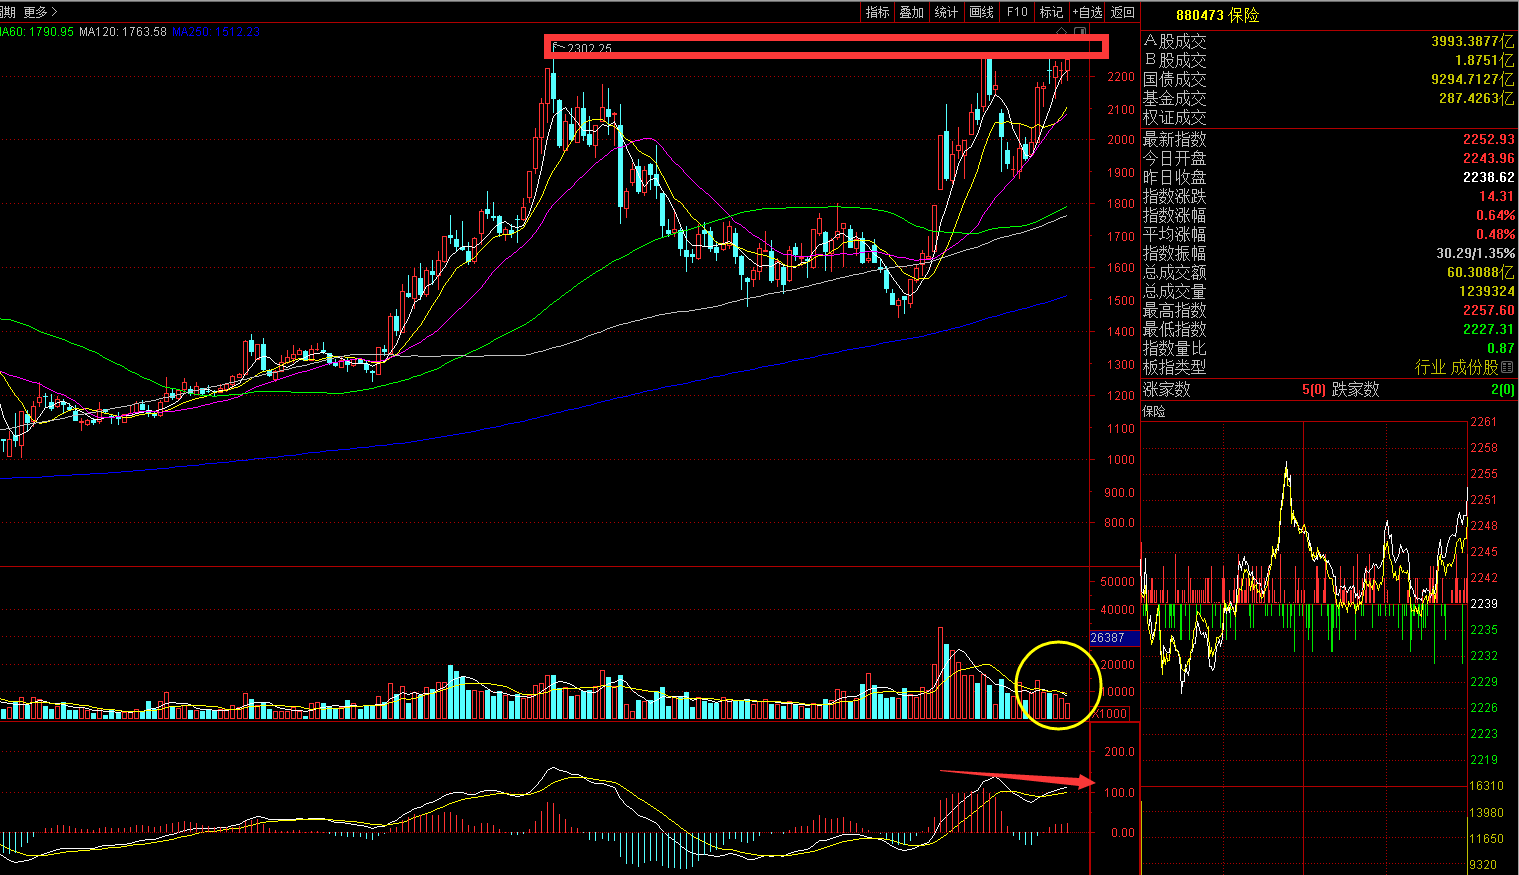Click the X1000 volume scale label
The width and height of the screenshot is (1519, 875).
tap(1111, 714)
